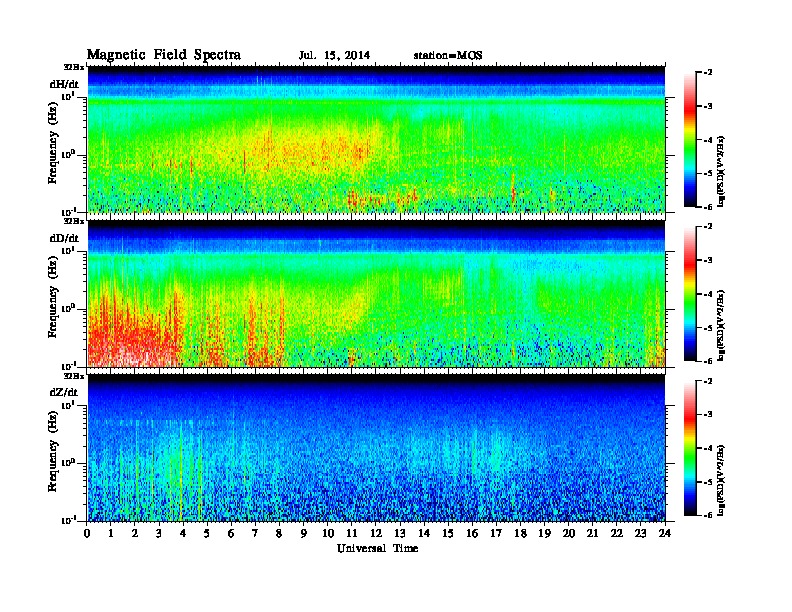Click the dH/dt panel color scale bar
The width and height of the screenshot is (792, 612).
[x=690, y=139]
